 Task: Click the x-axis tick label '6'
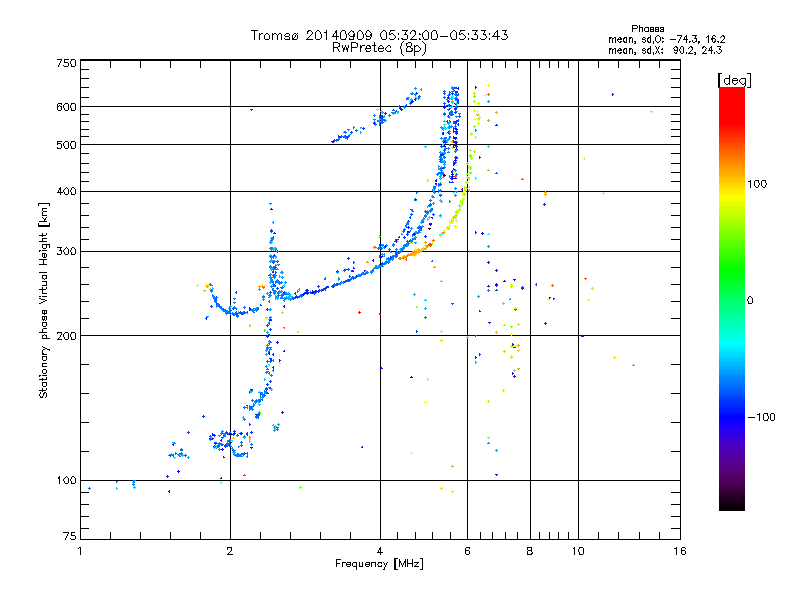(x=467, y=551)
